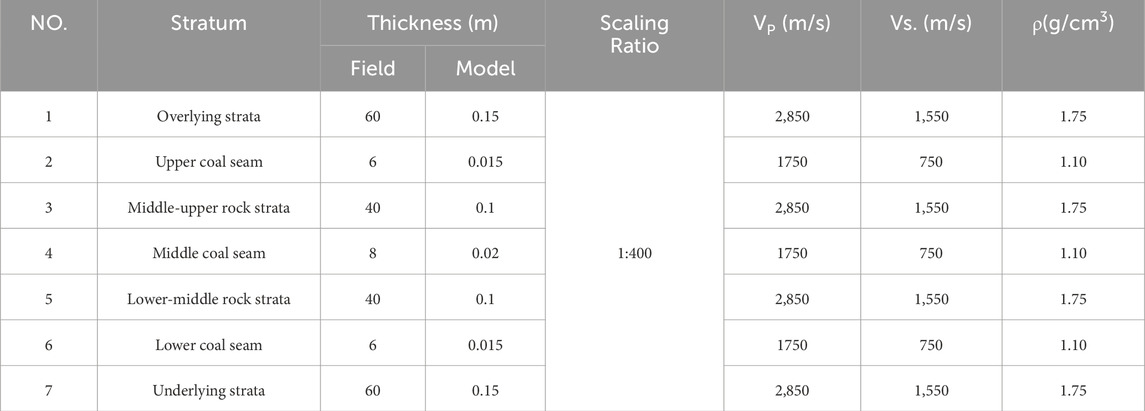The image size is (1145, 411).
Task: Click the NO. column header
Action: (x=49, y=23)
